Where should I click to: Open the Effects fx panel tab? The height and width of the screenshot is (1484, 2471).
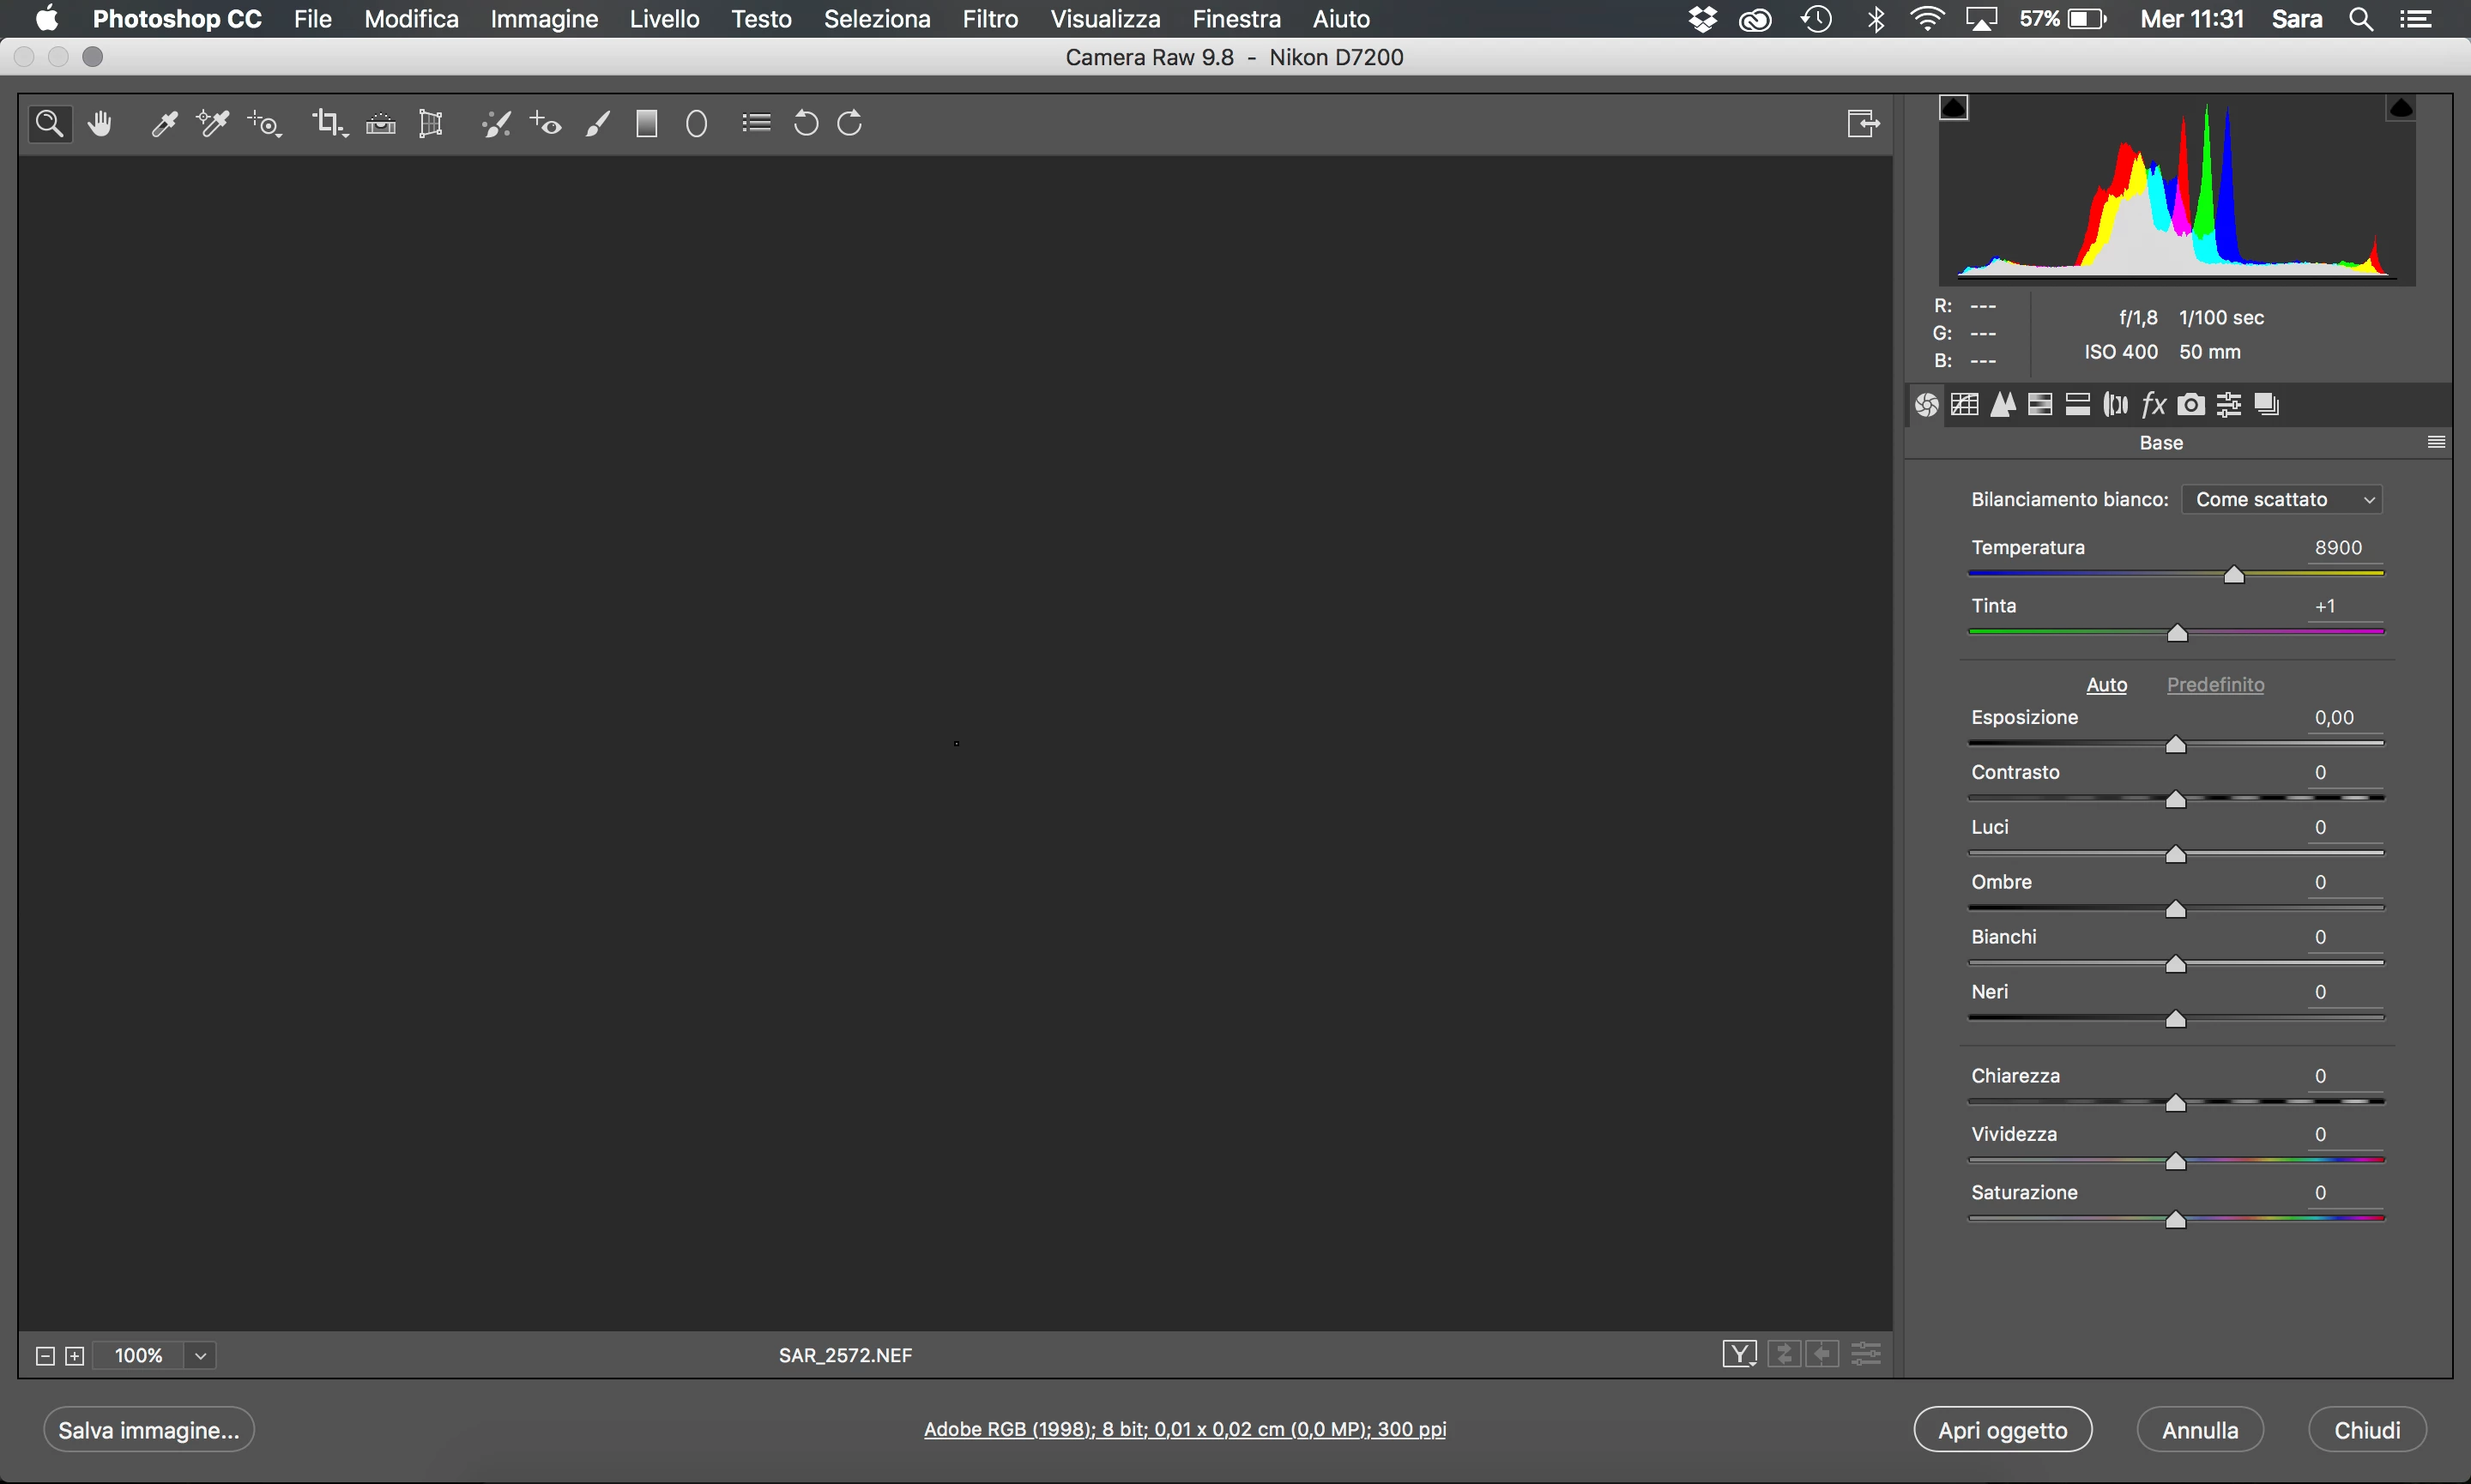point(2153,405)
